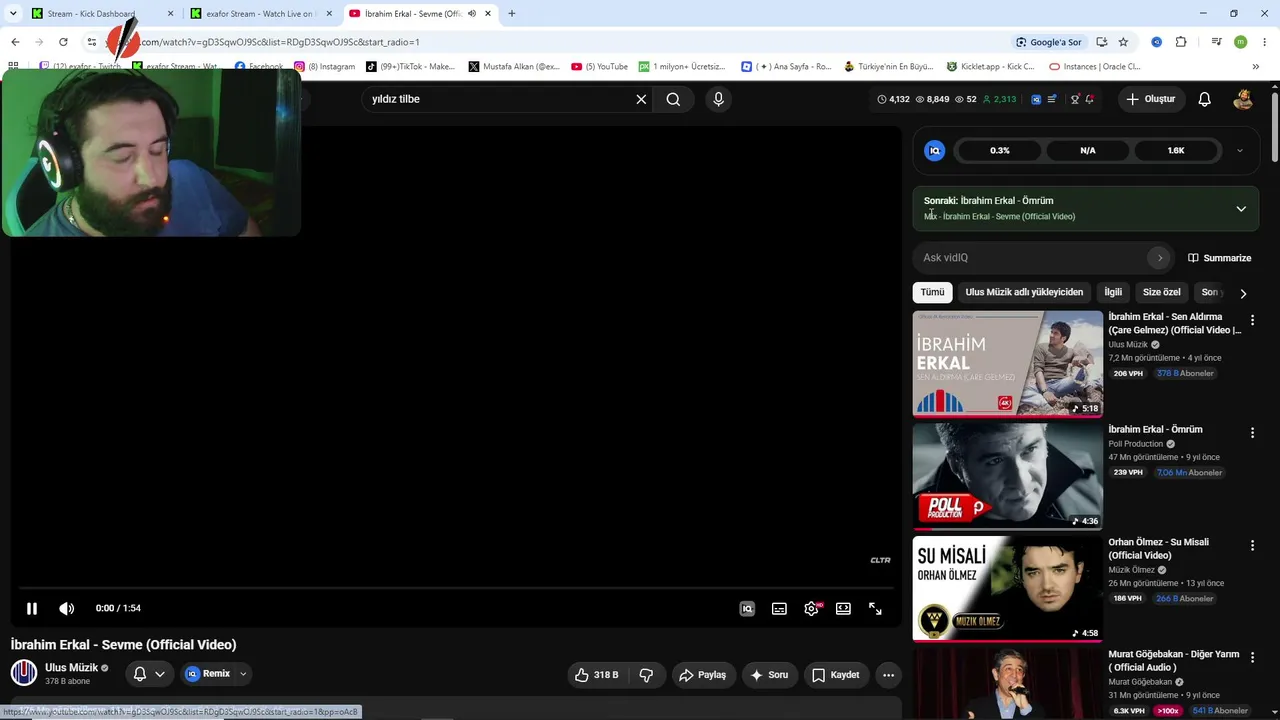Reload the current page
Screen dimensions: 1280x720
(63, 42)
